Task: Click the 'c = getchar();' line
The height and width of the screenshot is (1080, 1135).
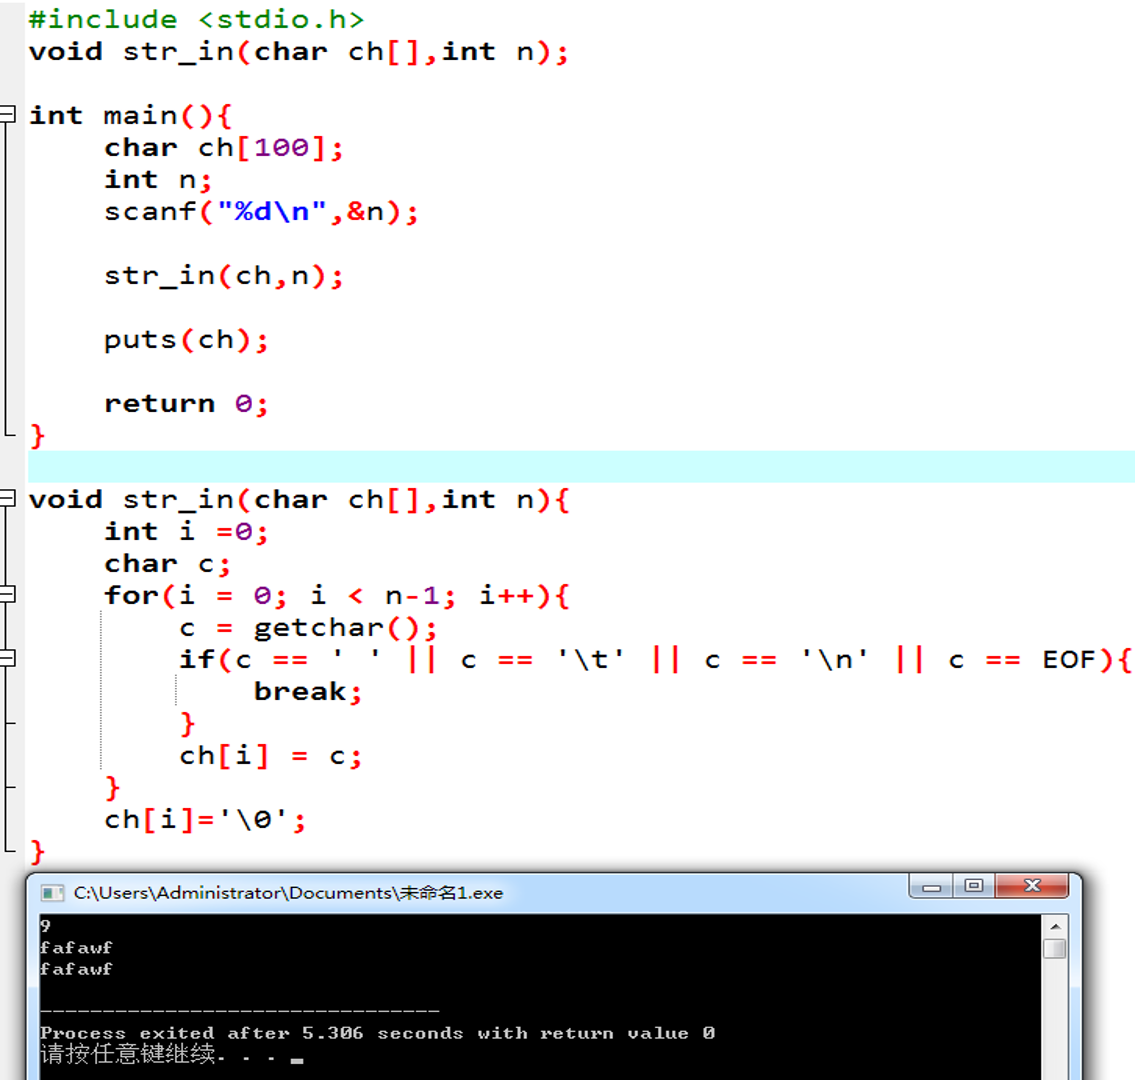Action: point(308,628)
